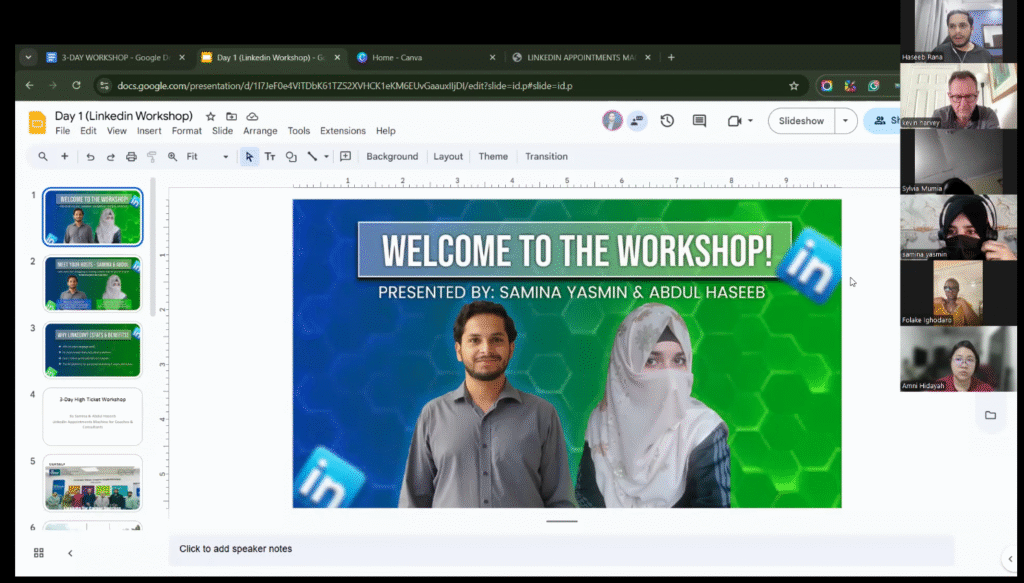Open the Fit zoom dropdown
This screenshot has width=1024, height=583.
(x=207, y=157)
